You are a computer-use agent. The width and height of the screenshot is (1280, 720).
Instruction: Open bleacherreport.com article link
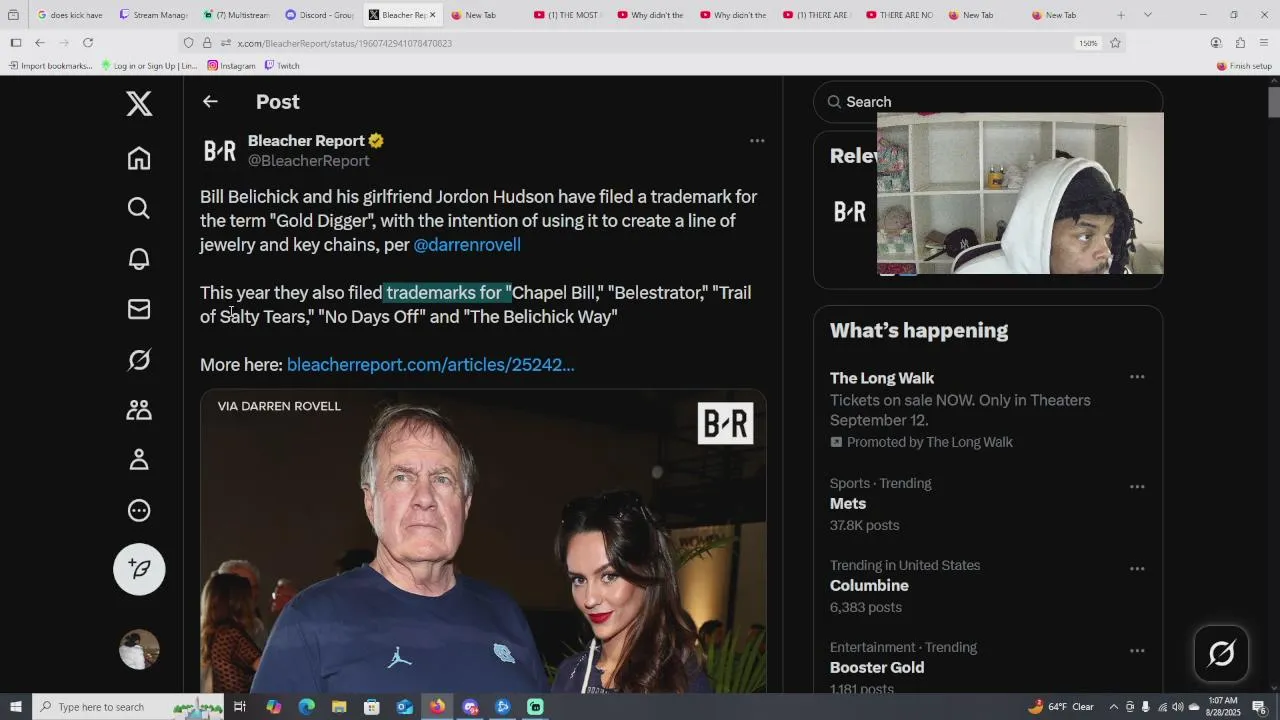431,365
